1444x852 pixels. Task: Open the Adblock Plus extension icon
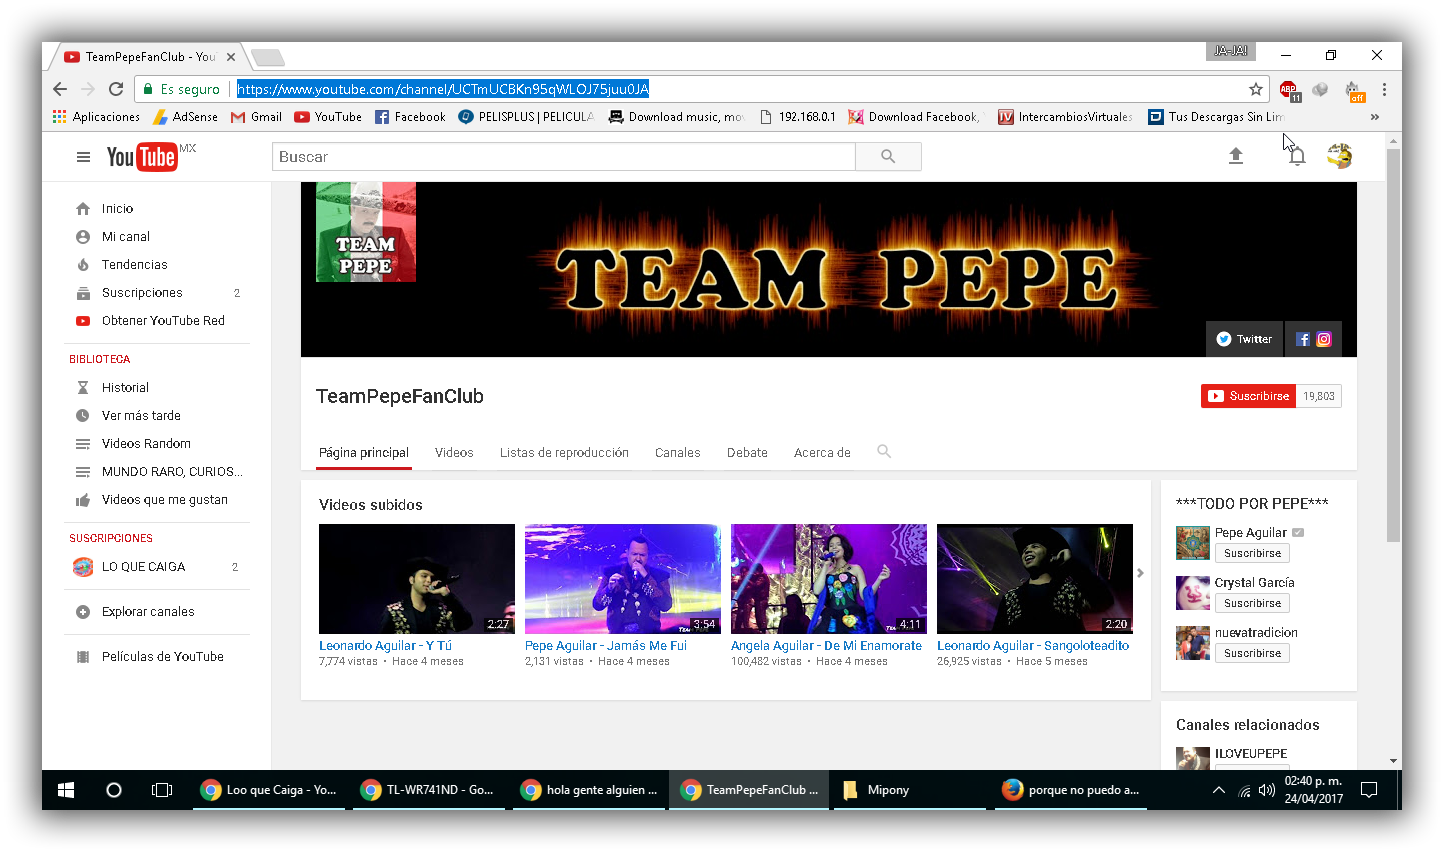pyautogui.click(x=1289, y=90)
